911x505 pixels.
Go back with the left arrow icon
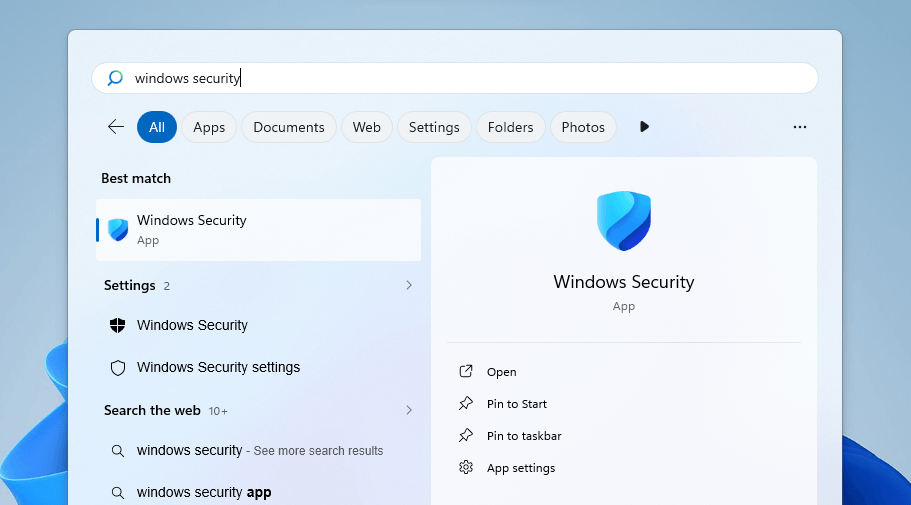(116, 127)
